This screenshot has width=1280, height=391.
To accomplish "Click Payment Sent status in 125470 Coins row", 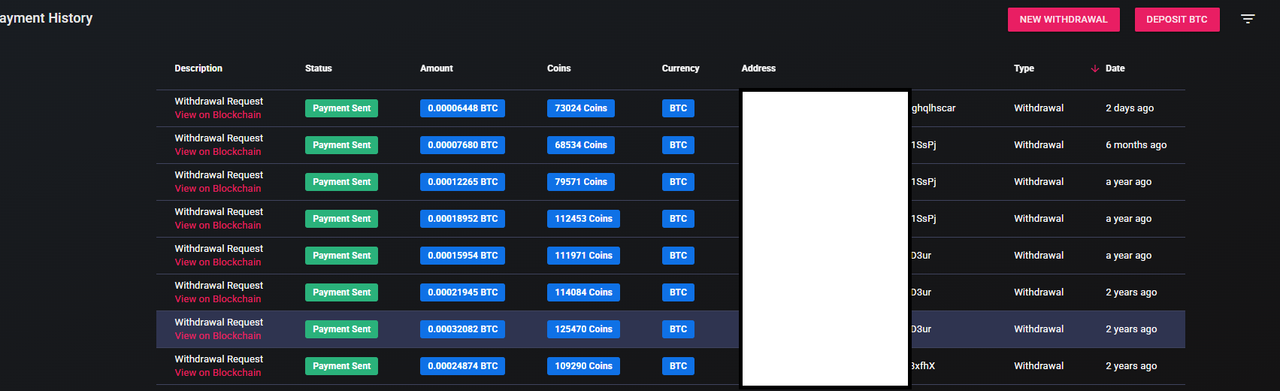I will [x=341, y=329].
